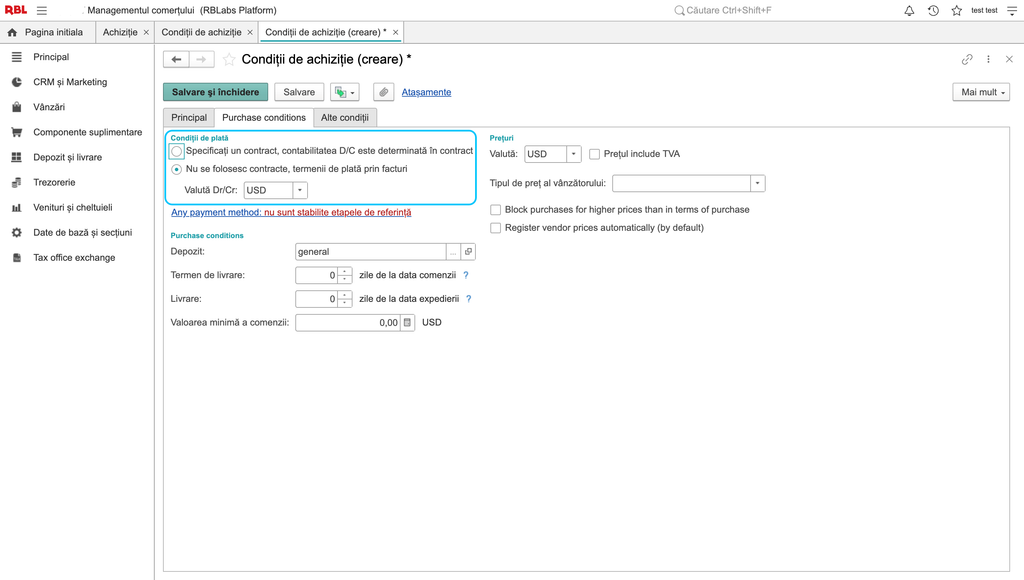This screenshot has height=580, width=1024.
Task: Click the paperclip attachment icon
Action: click(x=383, y=92)
